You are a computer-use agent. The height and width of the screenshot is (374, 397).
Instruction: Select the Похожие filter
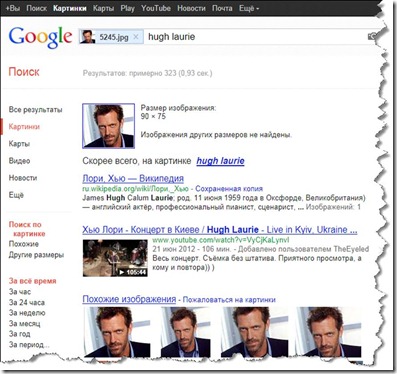[x=24, y=244]
